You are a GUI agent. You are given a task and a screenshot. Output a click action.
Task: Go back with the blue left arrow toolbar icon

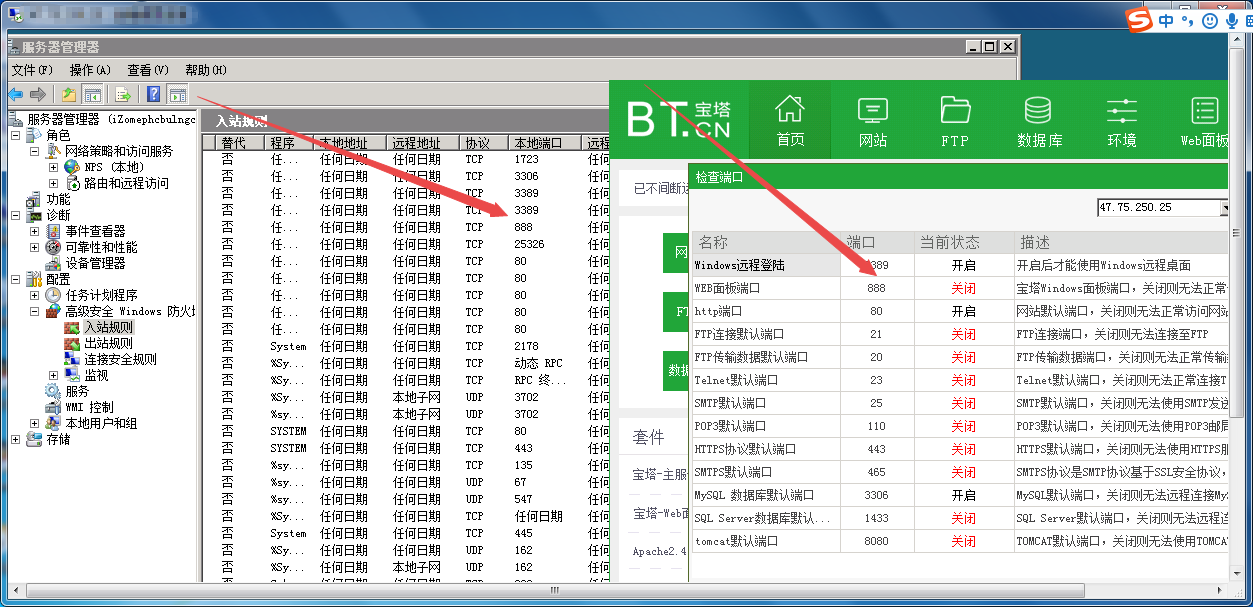click(x=16, y=95)
